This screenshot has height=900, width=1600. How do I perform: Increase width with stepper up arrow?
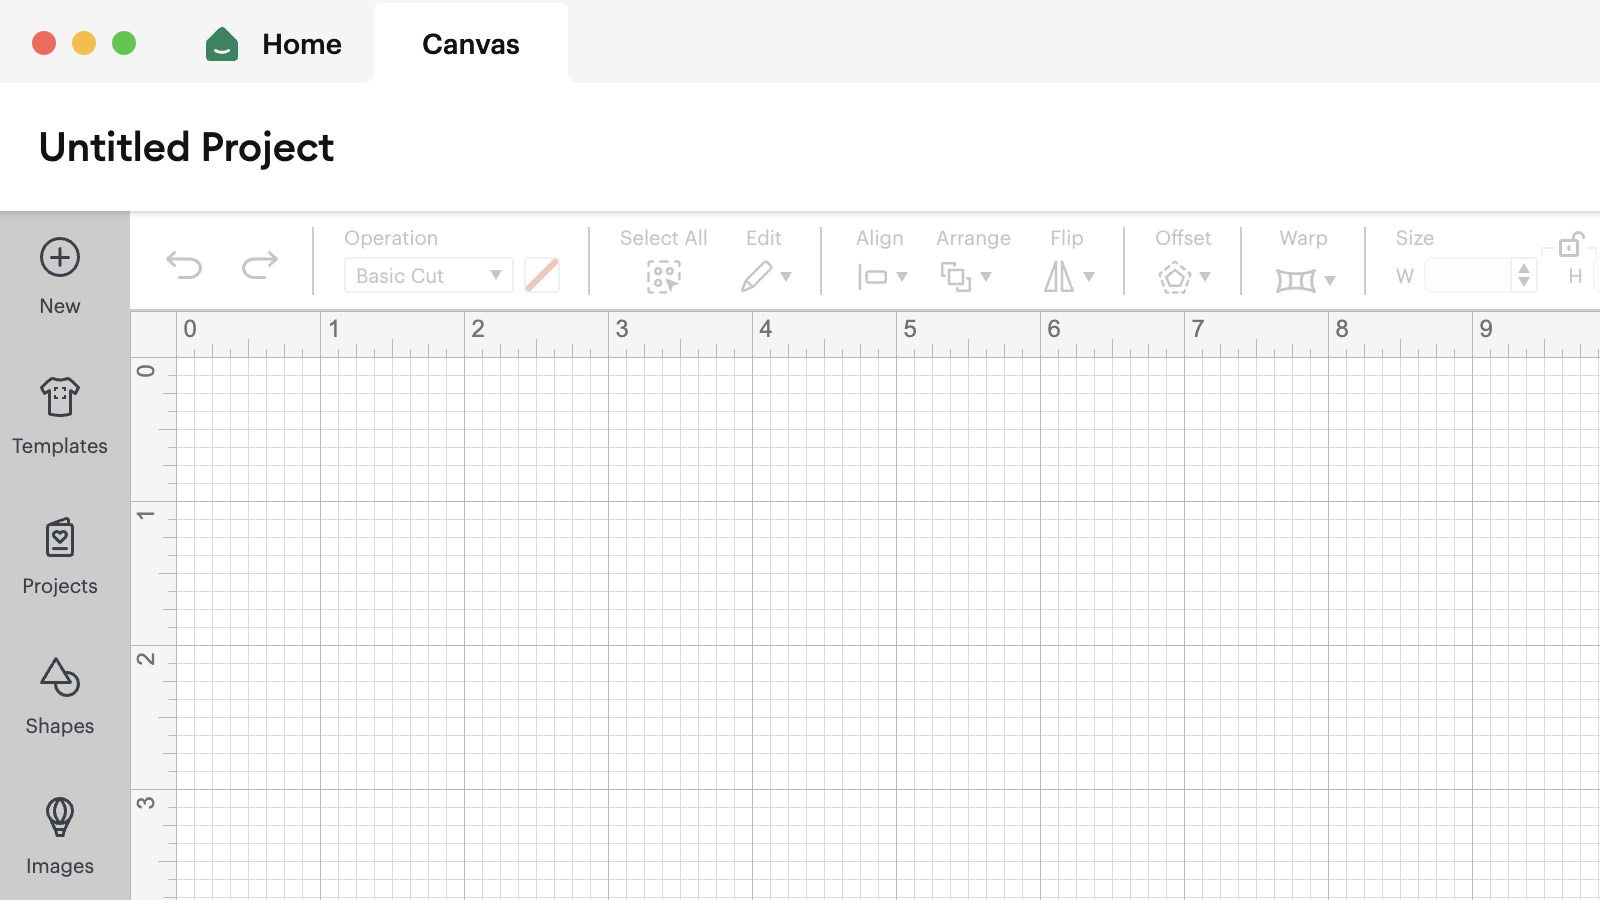(1524, 268)
